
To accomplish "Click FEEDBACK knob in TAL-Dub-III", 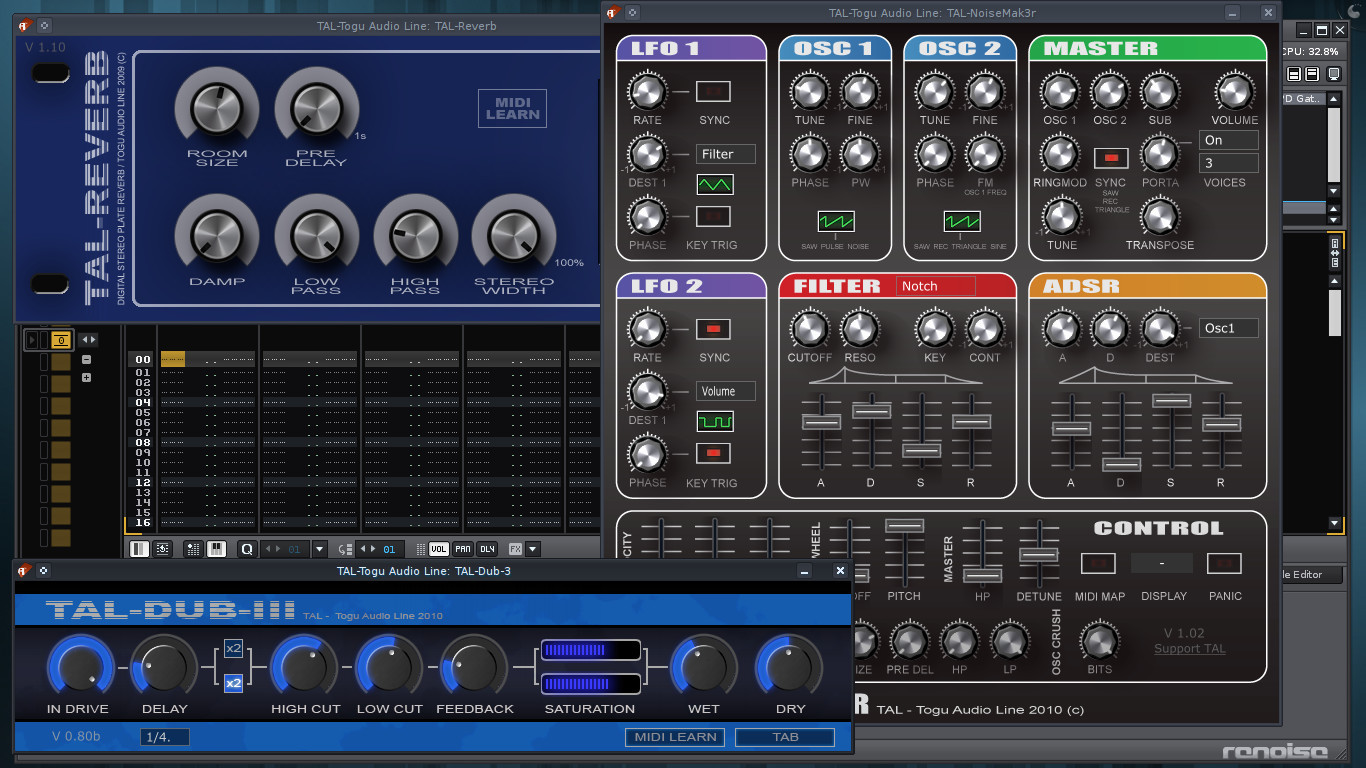I will 474,668.
